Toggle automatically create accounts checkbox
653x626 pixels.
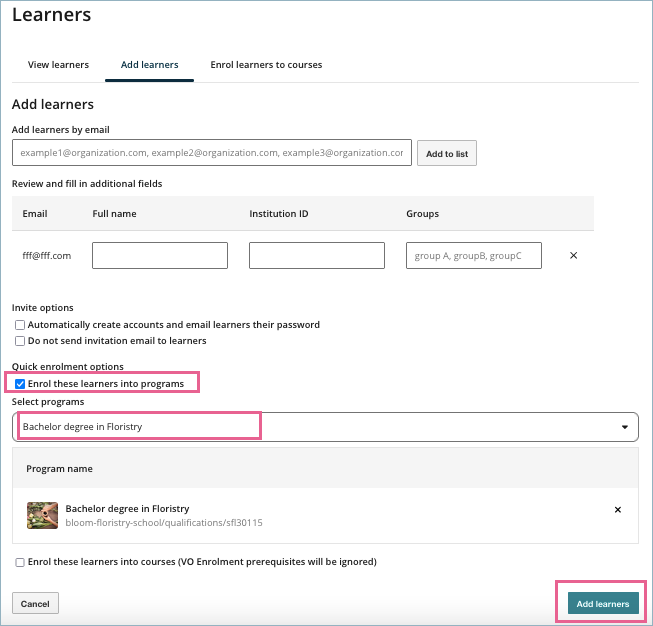(x=20, y=325)
